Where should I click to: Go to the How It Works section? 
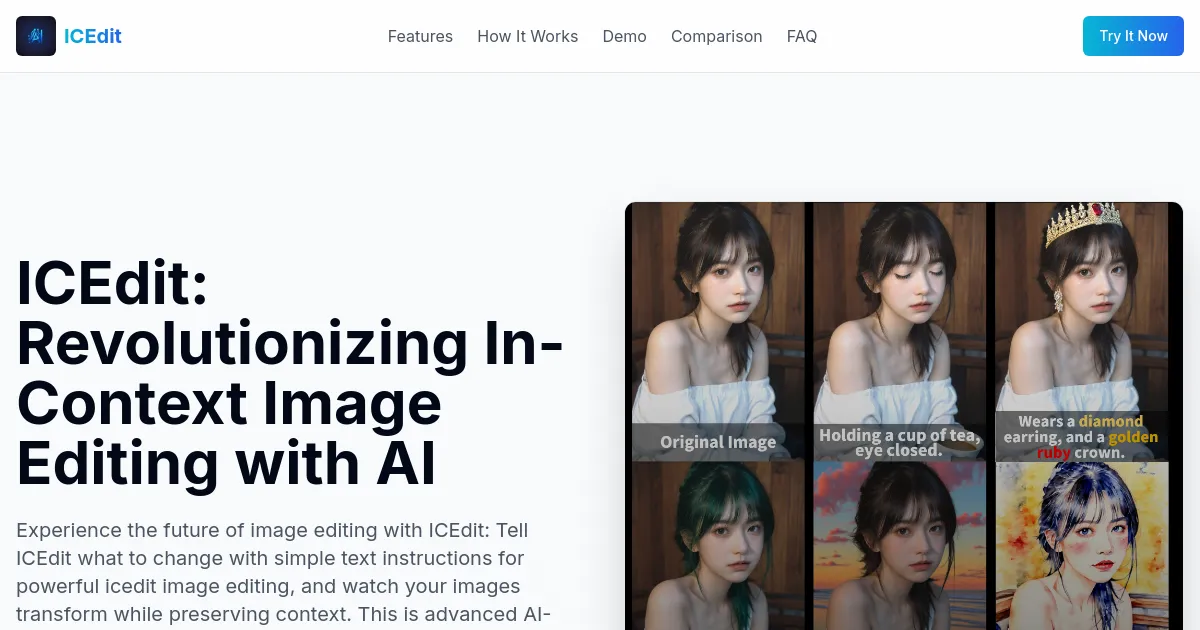pos(527,36)
